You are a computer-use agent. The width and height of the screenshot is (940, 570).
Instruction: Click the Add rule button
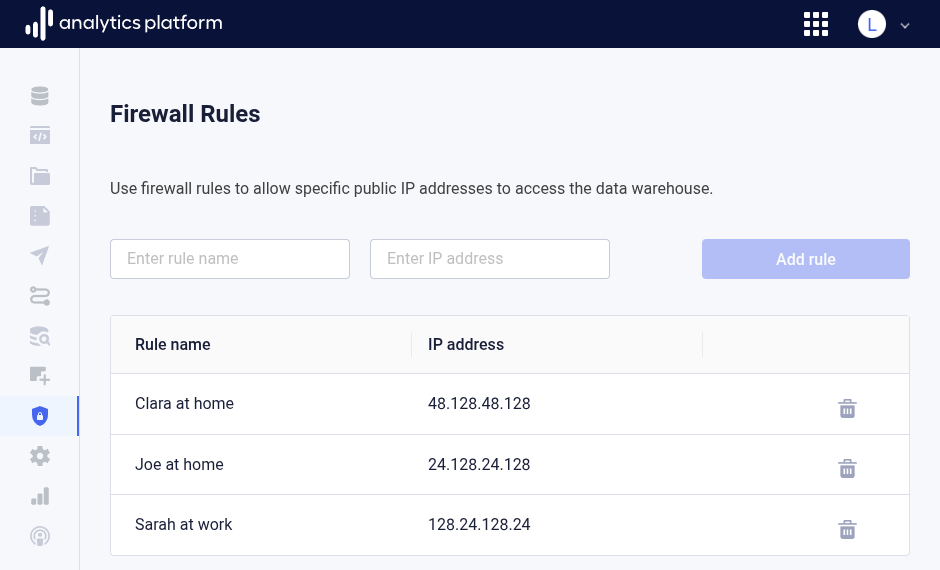pyautogui.click(x=806, y=259)
